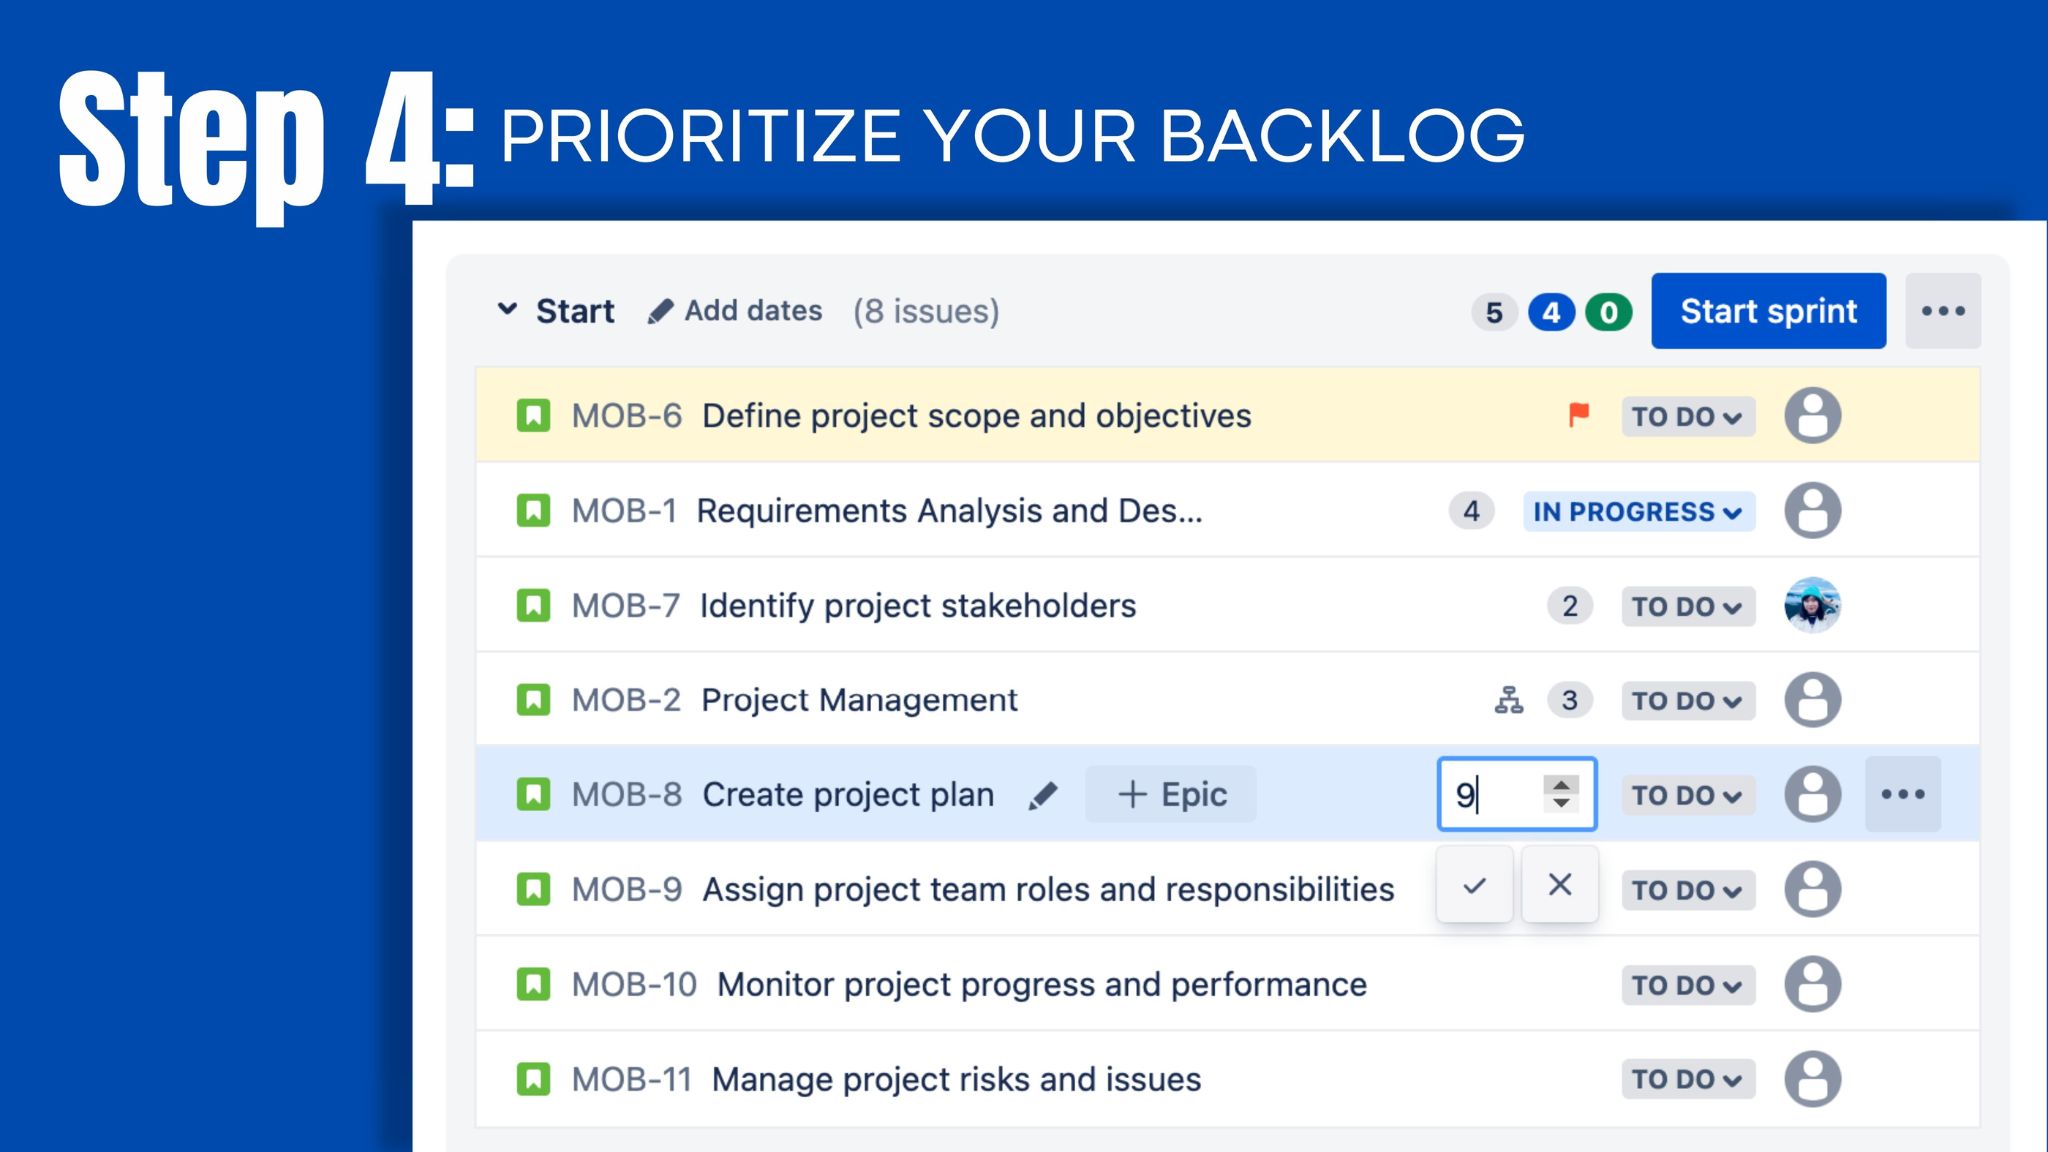Toggle the sprint collapse arrow next to Start
Viewport: 2048px width, 1152px height.
[509, 311]
